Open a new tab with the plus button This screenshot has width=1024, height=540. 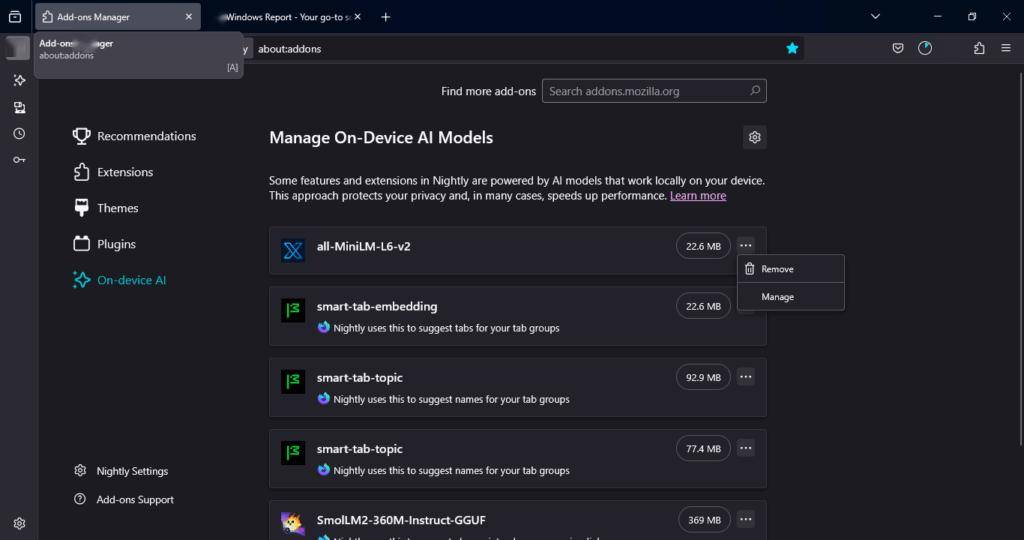point(385,17)
